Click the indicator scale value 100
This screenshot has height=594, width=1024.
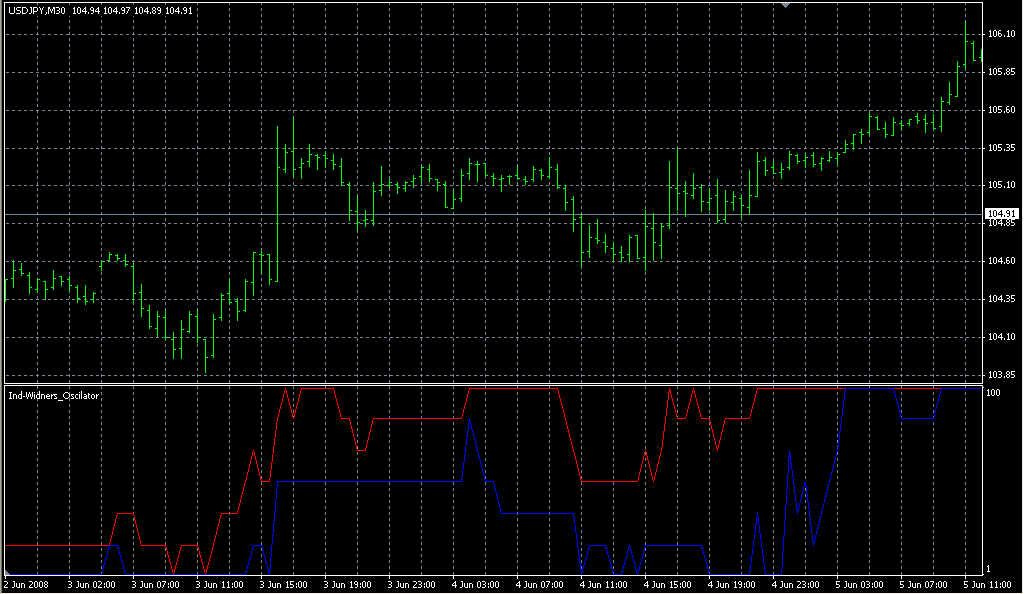point(994,393)
